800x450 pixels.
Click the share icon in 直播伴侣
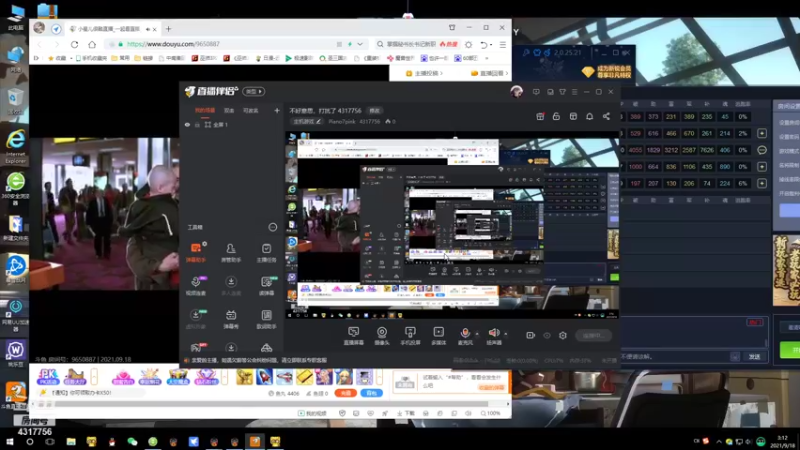[x=606, y=116]
